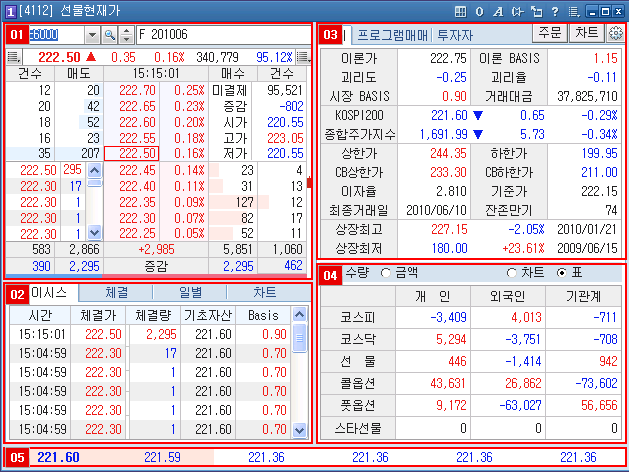Open the list menu icon left of price 222.50

(12, 58)
